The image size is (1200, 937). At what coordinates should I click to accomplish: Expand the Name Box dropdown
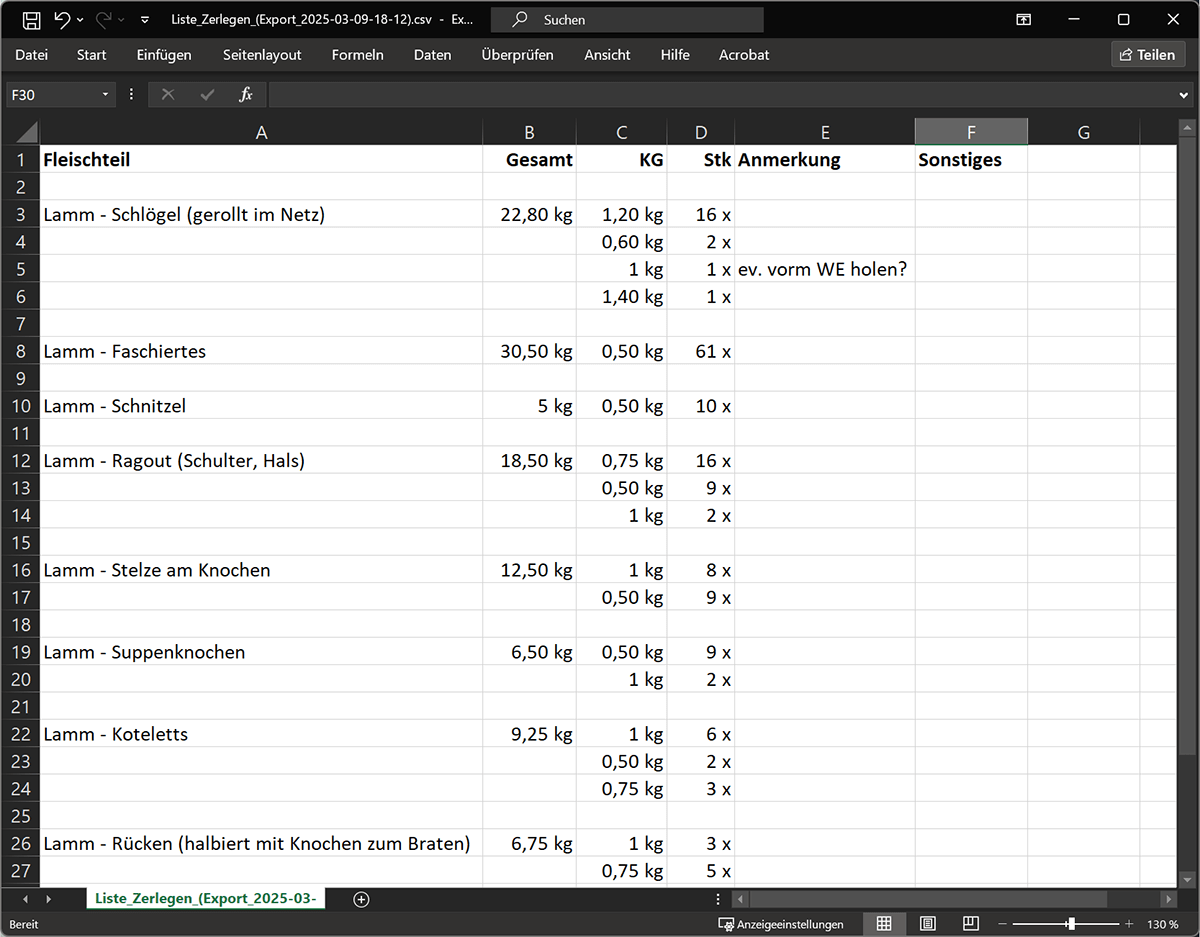[105, 95]
